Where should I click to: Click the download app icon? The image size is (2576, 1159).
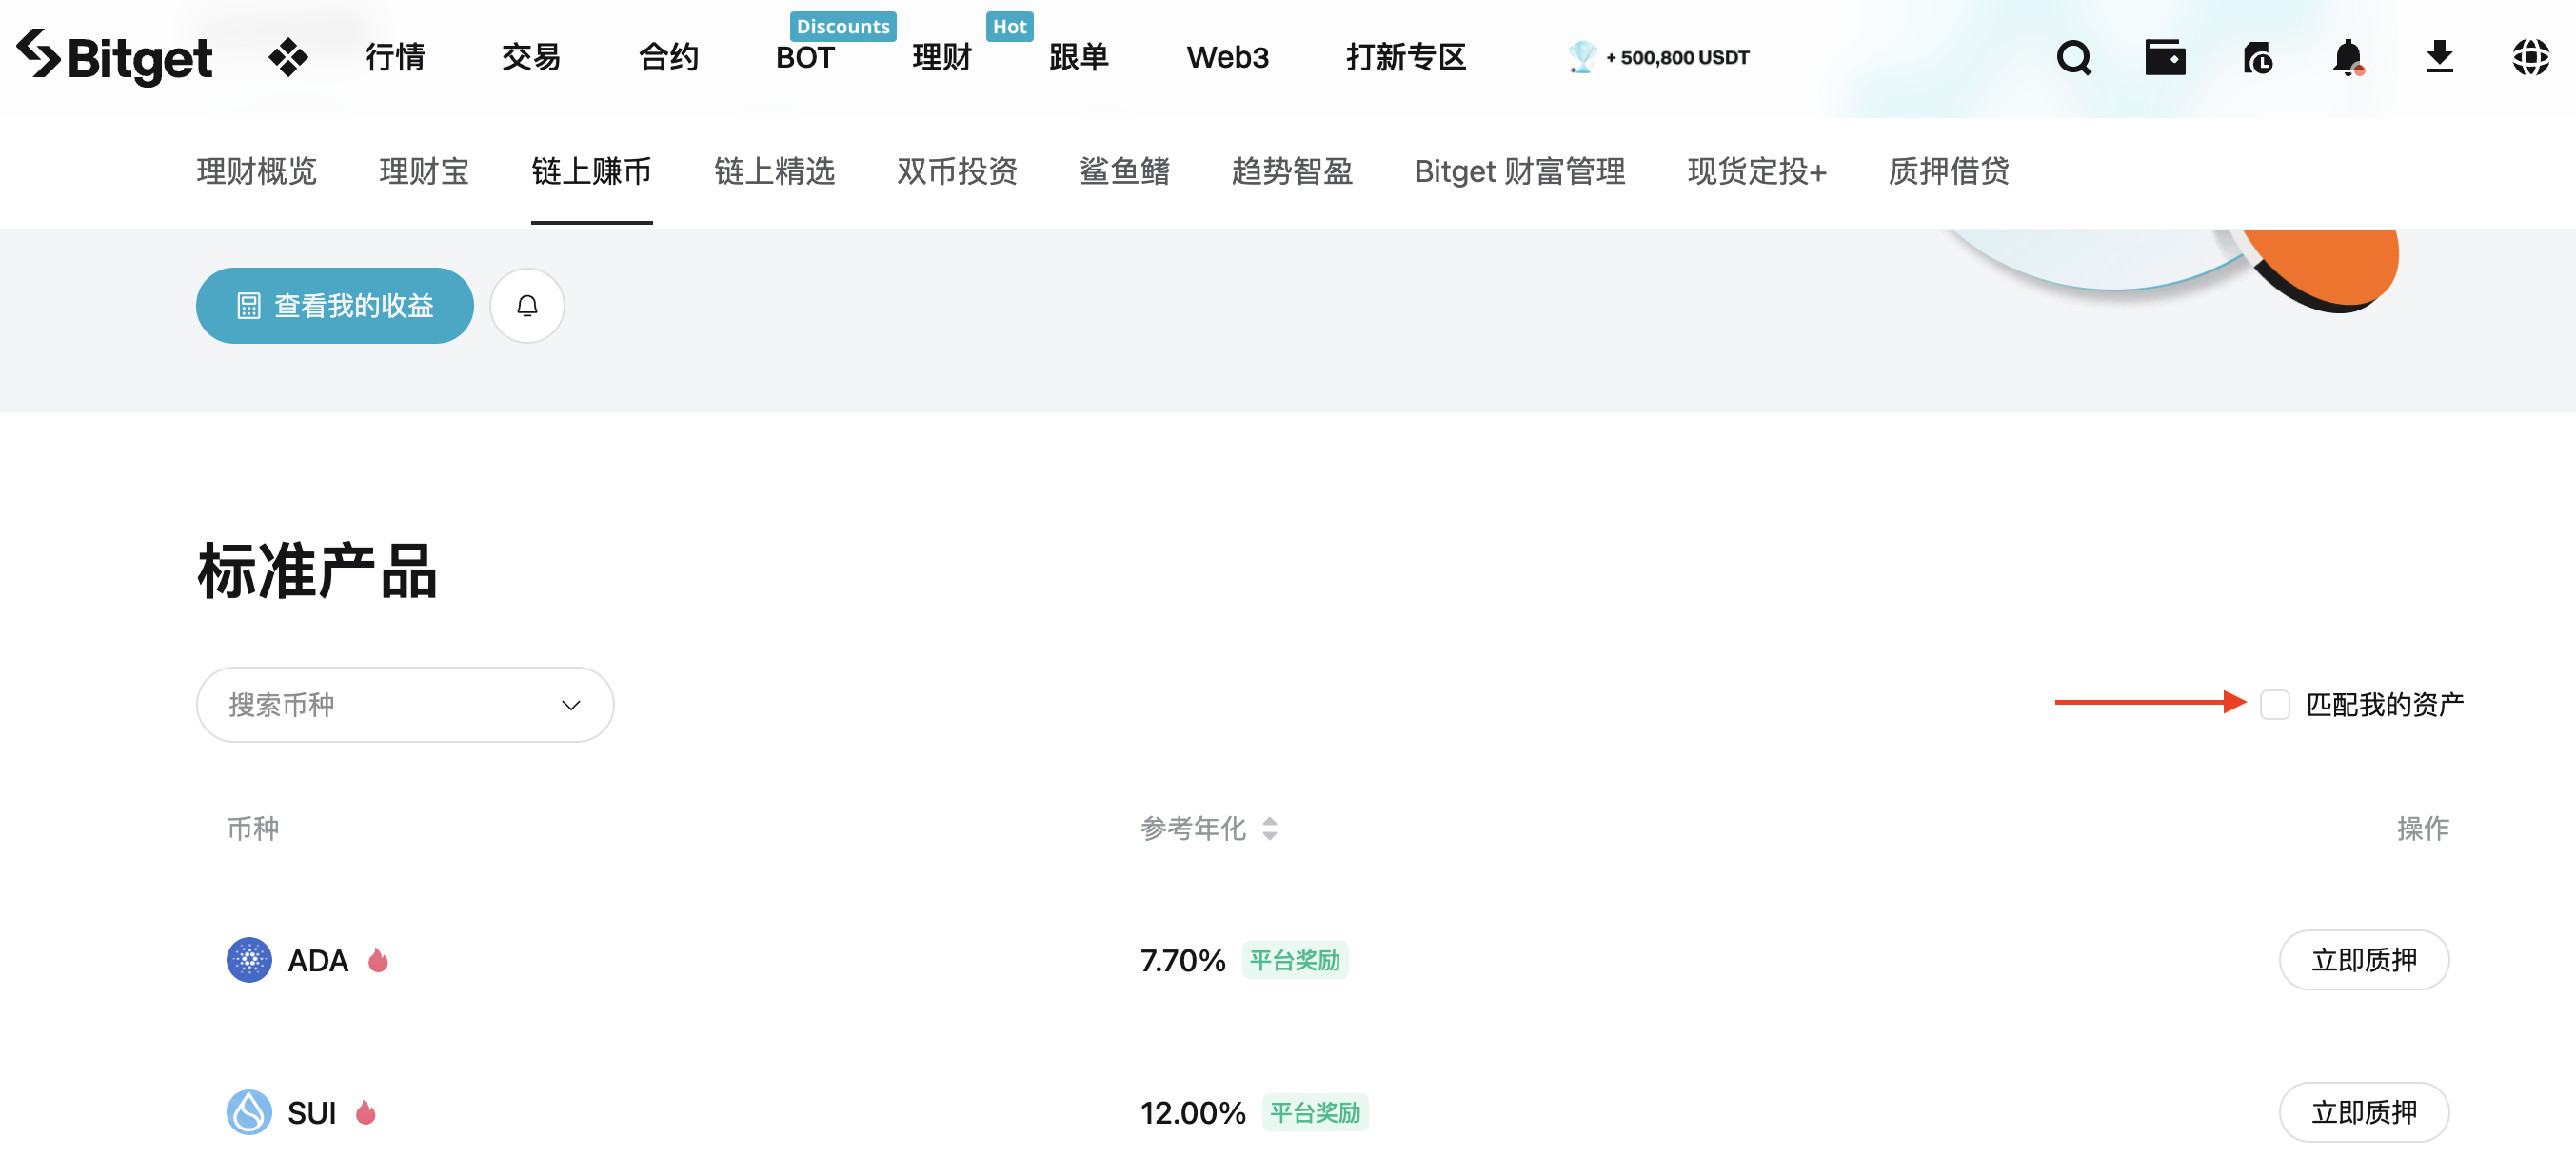click(2439, 57)
